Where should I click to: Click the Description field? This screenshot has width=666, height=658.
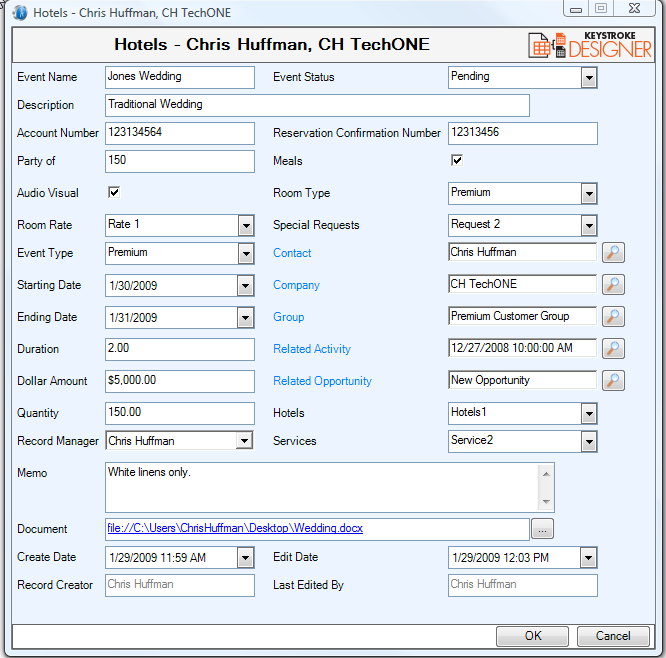[x=317, y=105]
